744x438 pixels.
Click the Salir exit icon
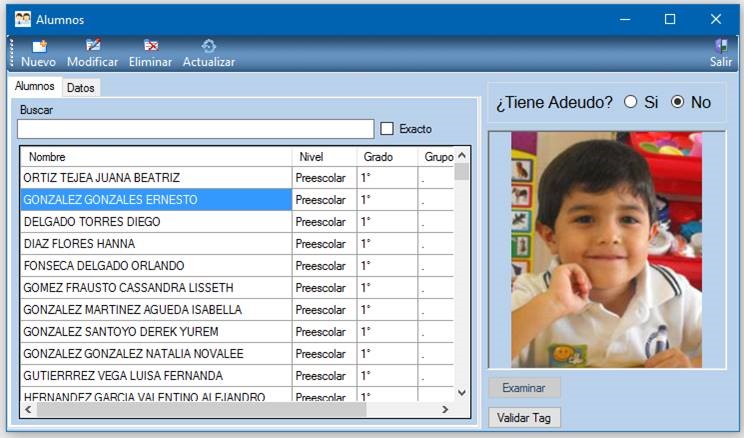pyautogui.click(x=720, y=46)
